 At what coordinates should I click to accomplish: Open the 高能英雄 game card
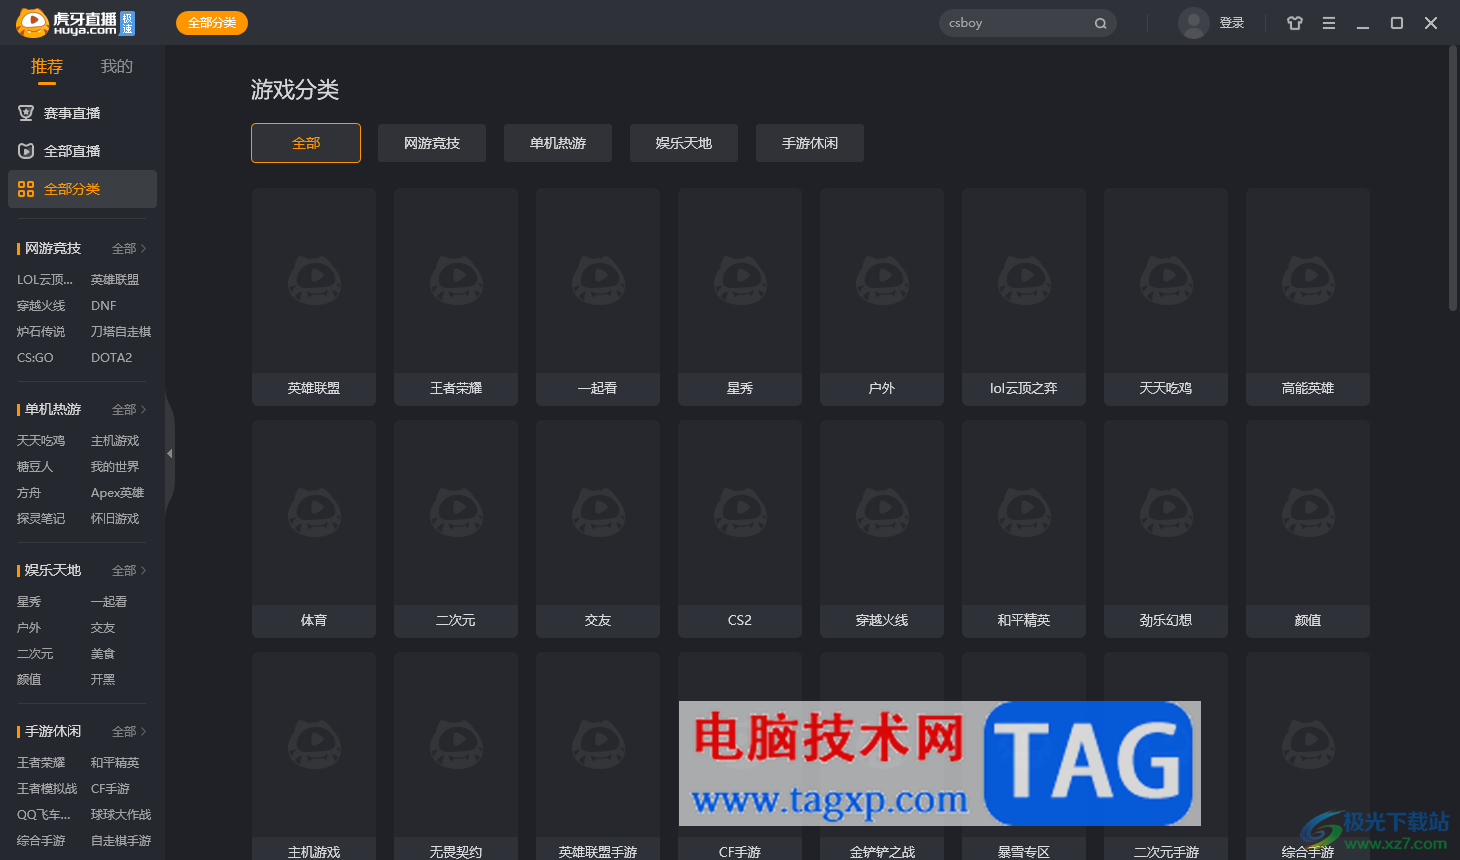click(1308, 297)
